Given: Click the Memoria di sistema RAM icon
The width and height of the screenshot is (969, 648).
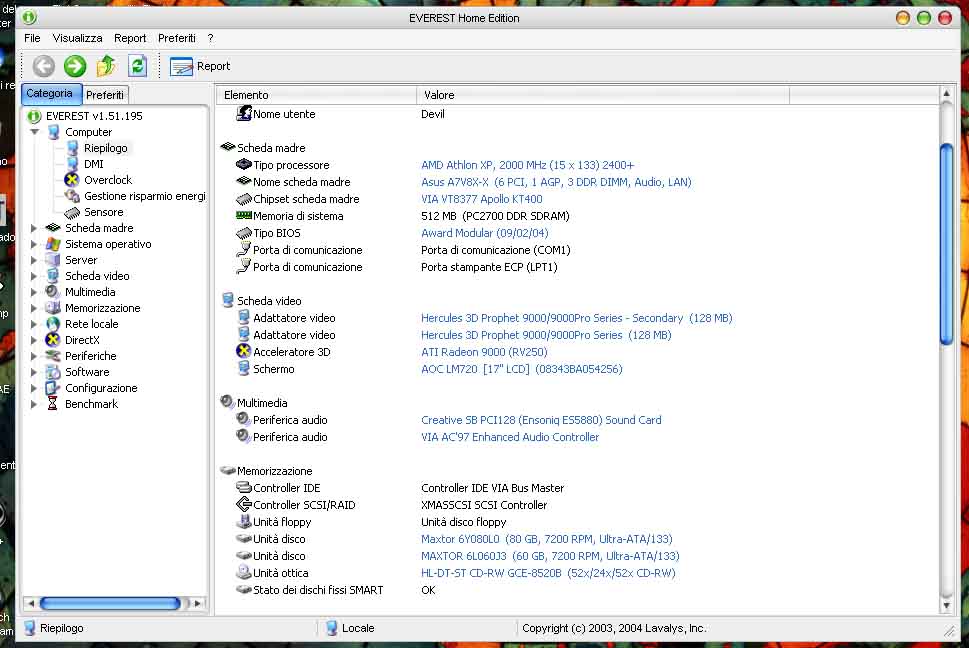Looking at the screenshot, I should click(x=243, y=216).
